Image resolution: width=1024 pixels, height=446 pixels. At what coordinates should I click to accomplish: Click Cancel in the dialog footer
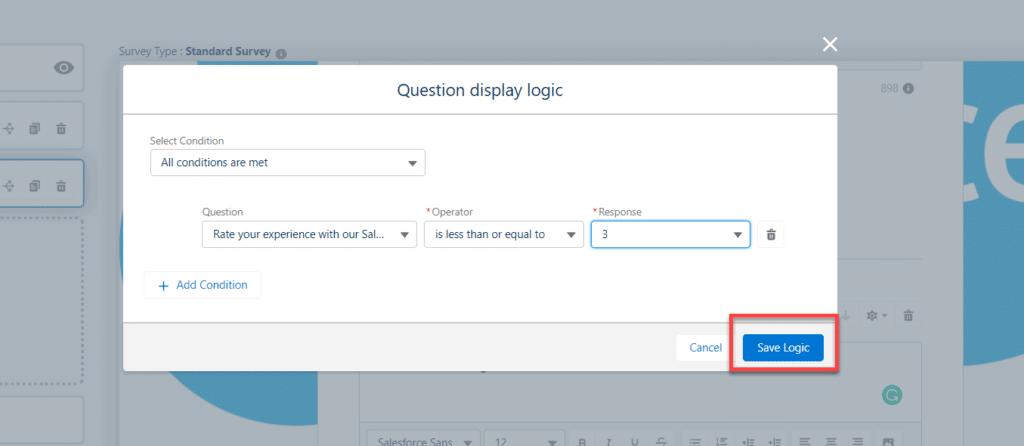[705, 347]
